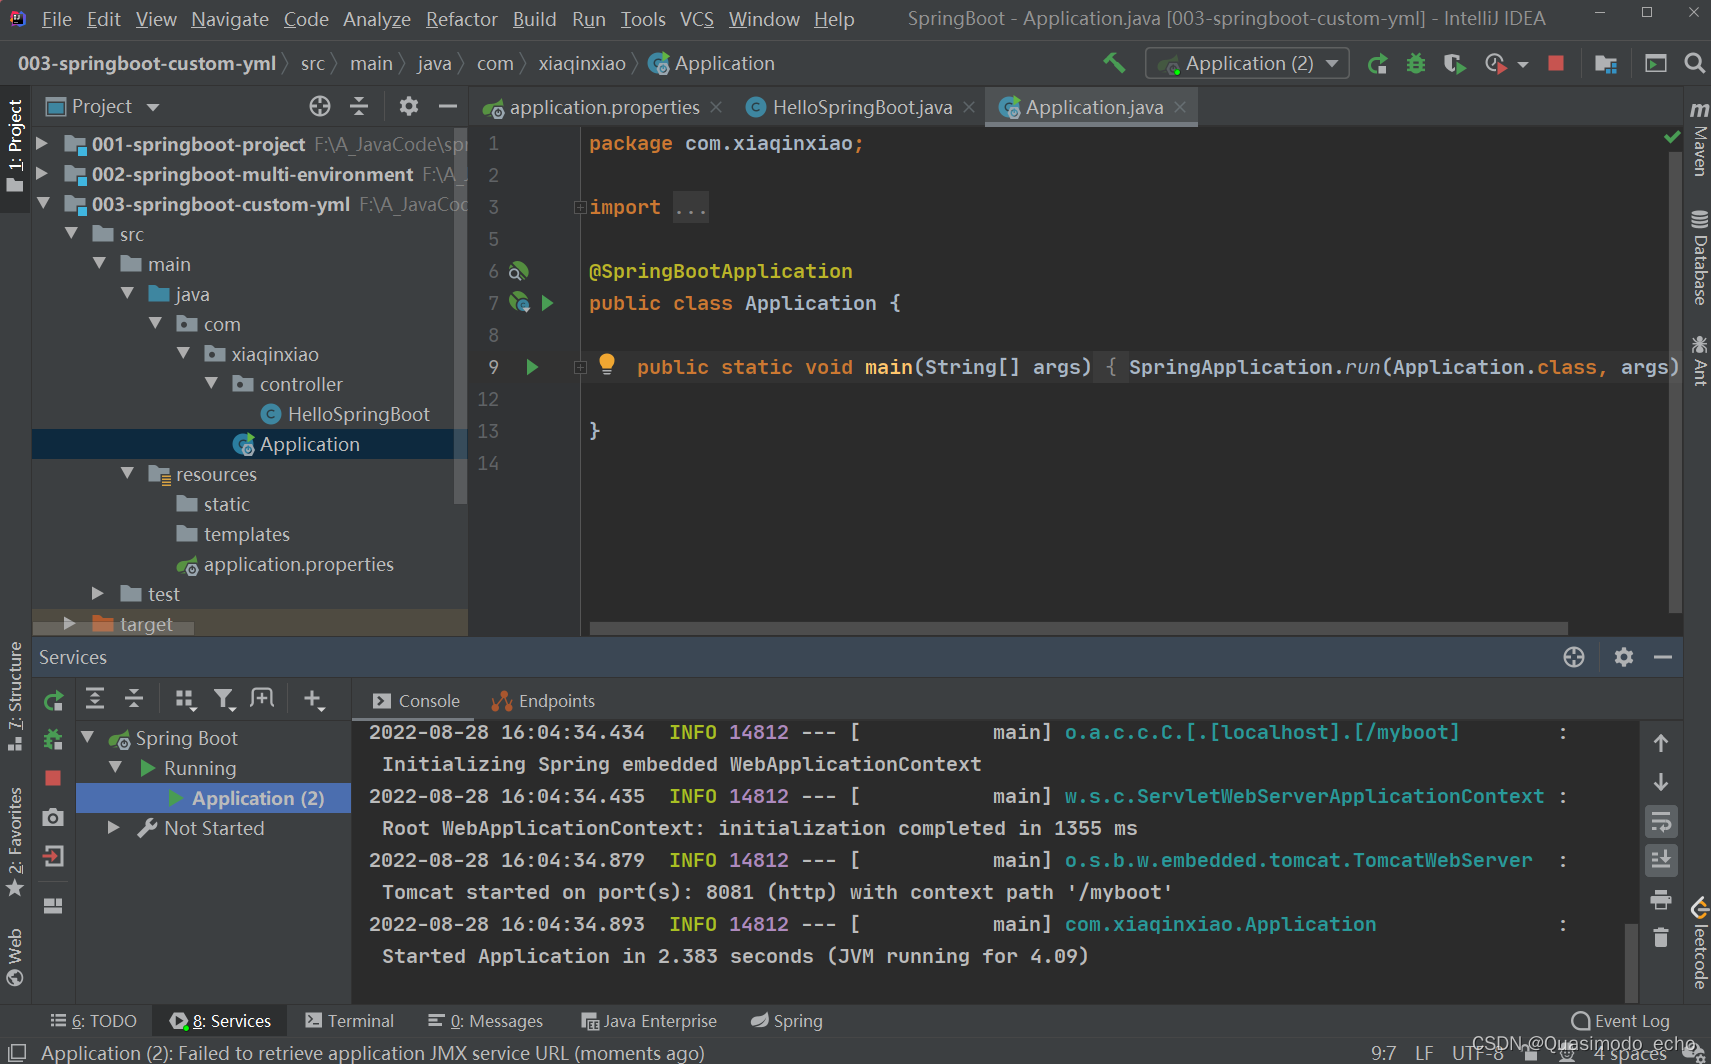The image size is (1711, 1064).
Task: Toggle the 1: Project side tool window
Action: [15, 146]
